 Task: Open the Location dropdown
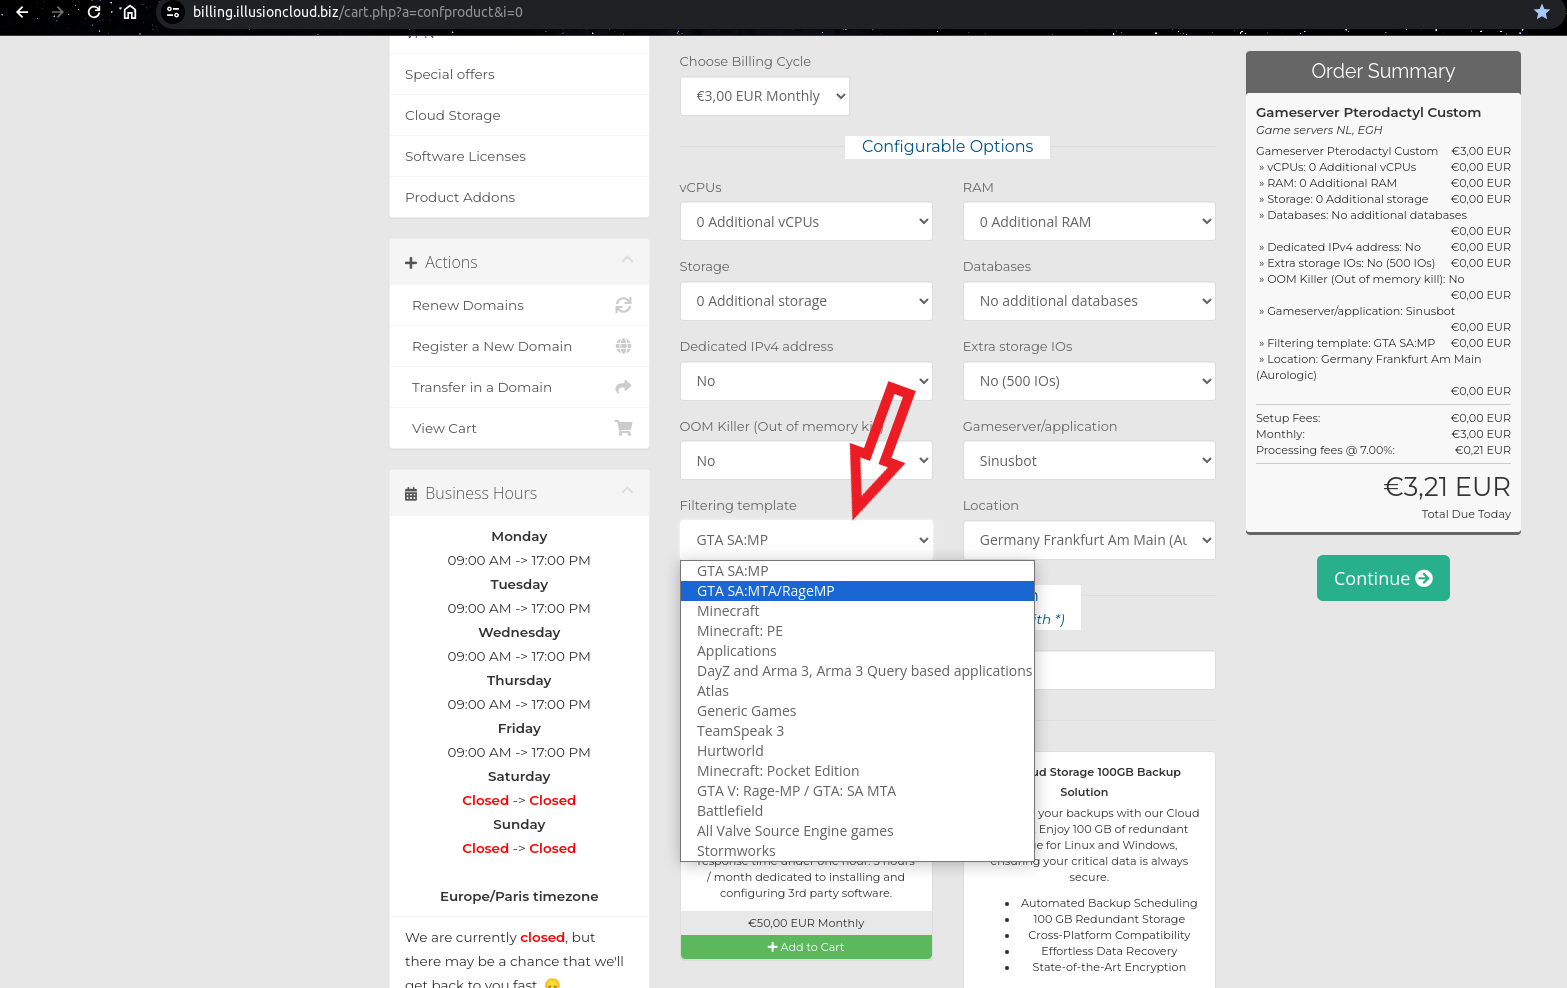click(1089, 540)
